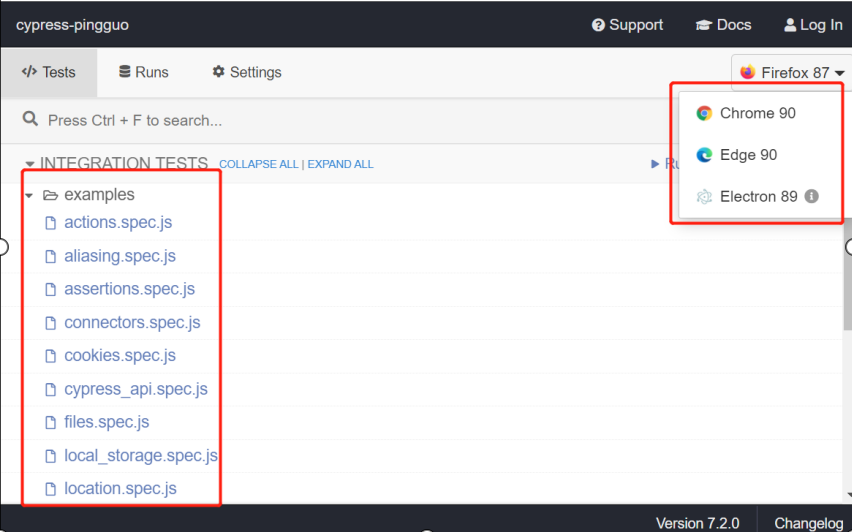The image size is (852, 532).
Task: Open local_storage.spec.js
Action: coord(141,455)
